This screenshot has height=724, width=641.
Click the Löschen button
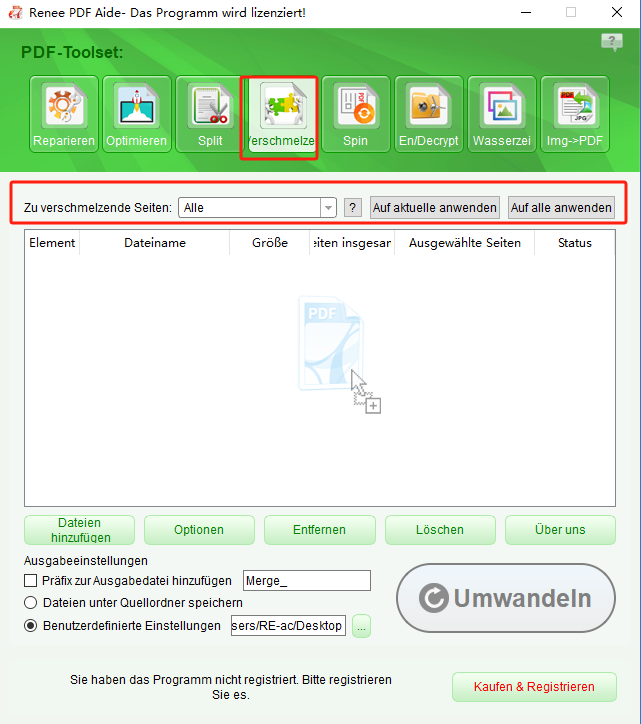440,530
